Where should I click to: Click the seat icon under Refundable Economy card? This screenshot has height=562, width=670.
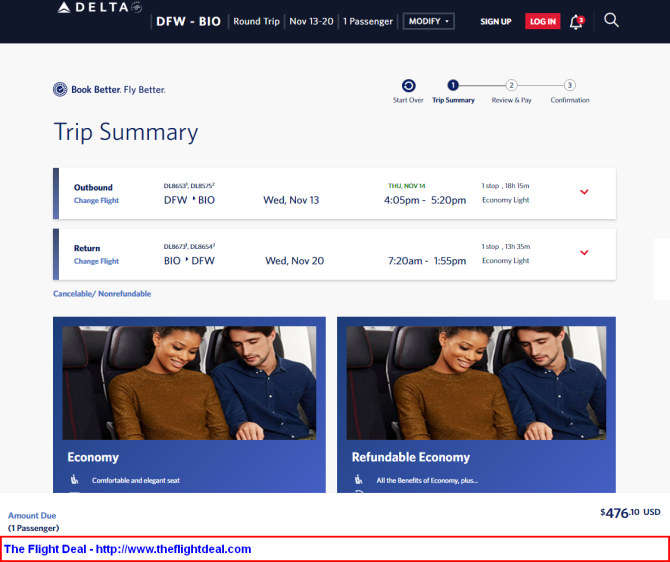point(359,480)
